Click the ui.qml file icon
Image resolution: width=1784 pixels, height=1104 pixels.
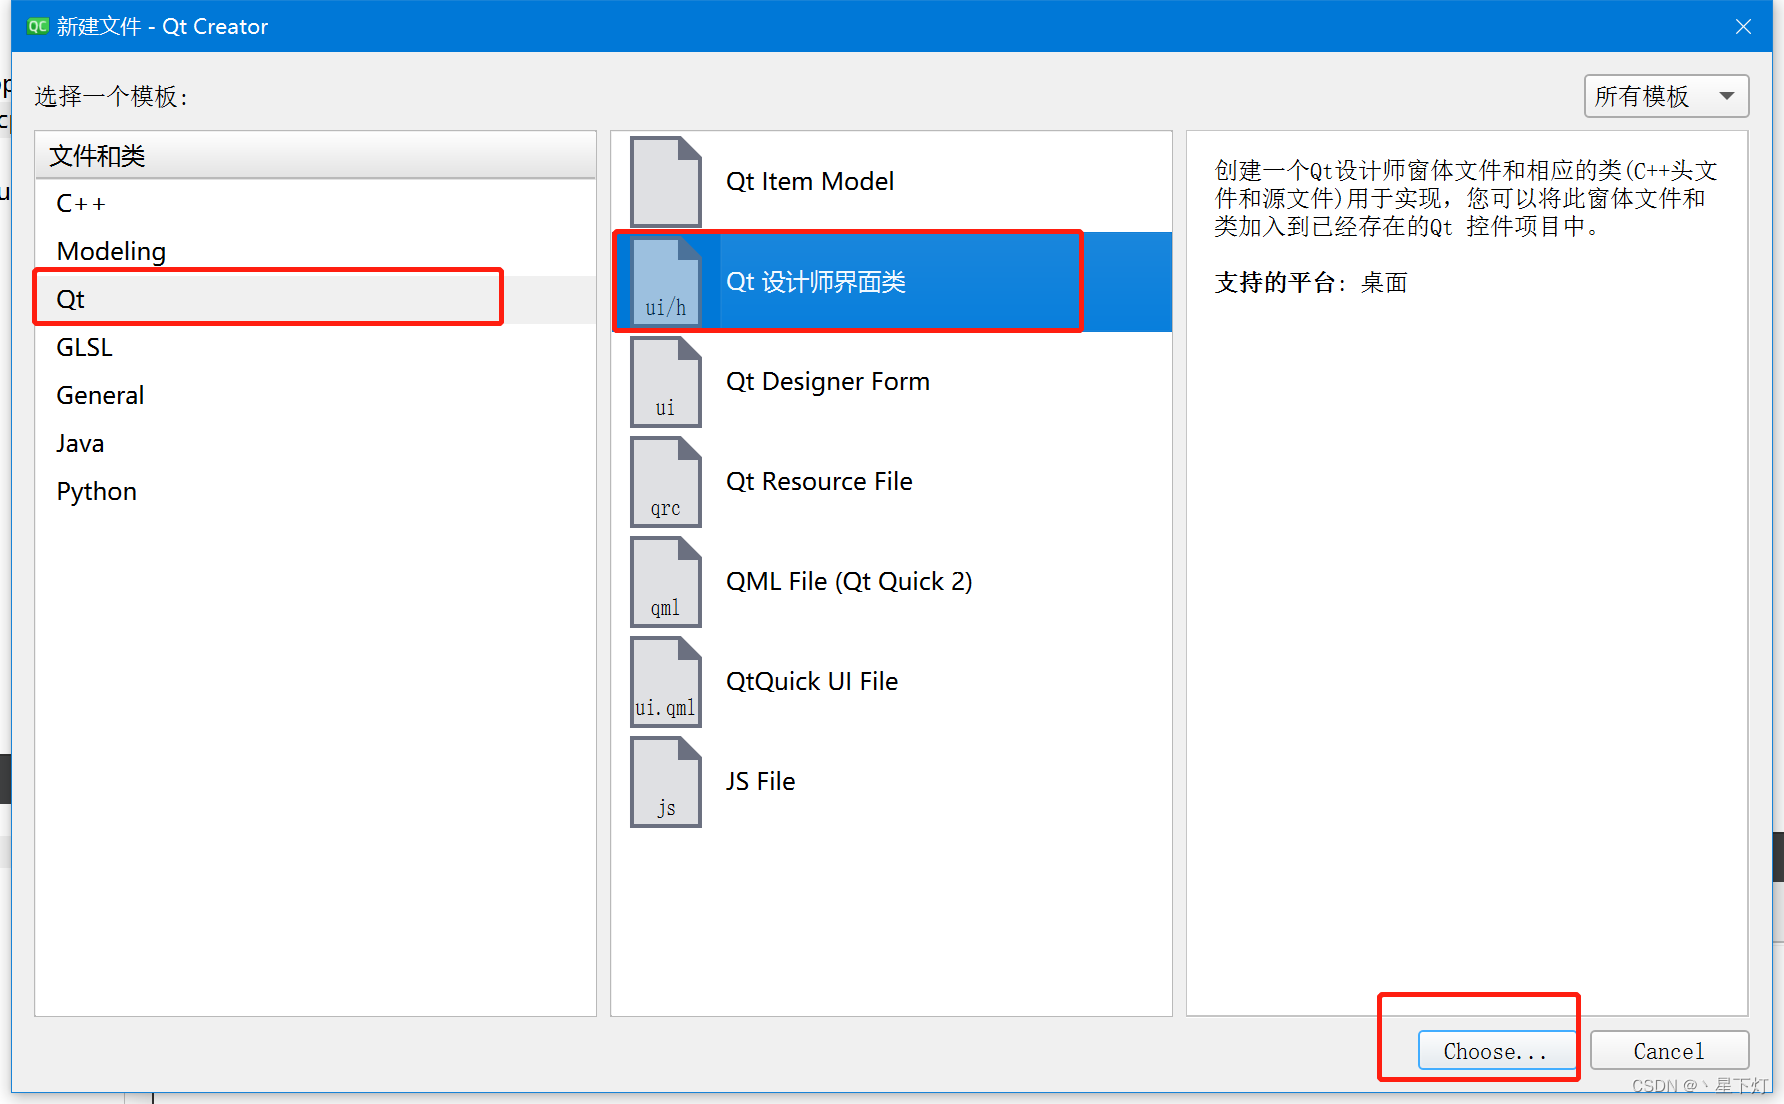click(x=665, y=682)
